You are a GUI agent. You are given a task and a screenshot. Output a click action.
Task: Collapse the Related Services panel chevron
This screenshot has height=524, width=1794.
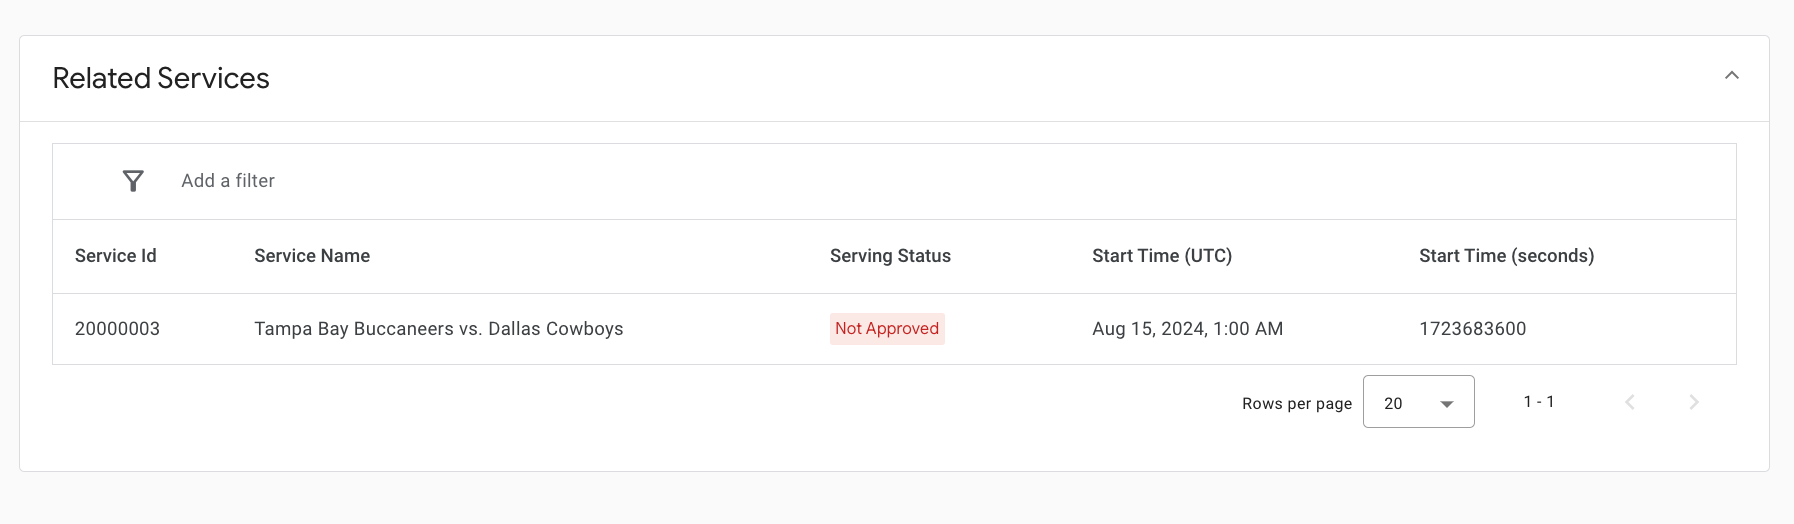click(x=1731, y=76)
